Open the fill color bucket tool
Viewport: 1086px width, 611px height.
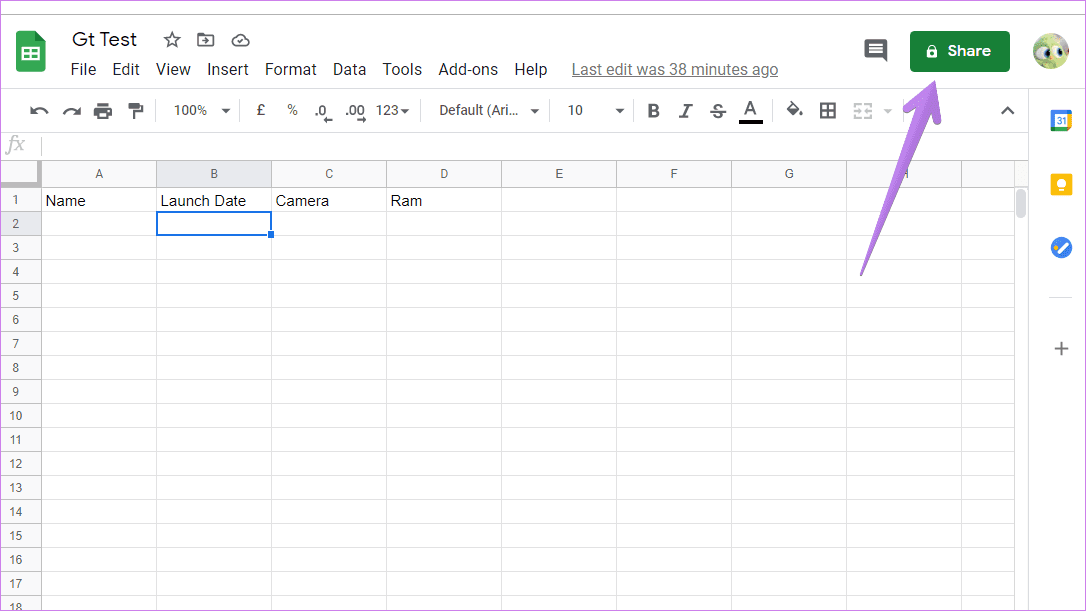click(x=794, y=110)
